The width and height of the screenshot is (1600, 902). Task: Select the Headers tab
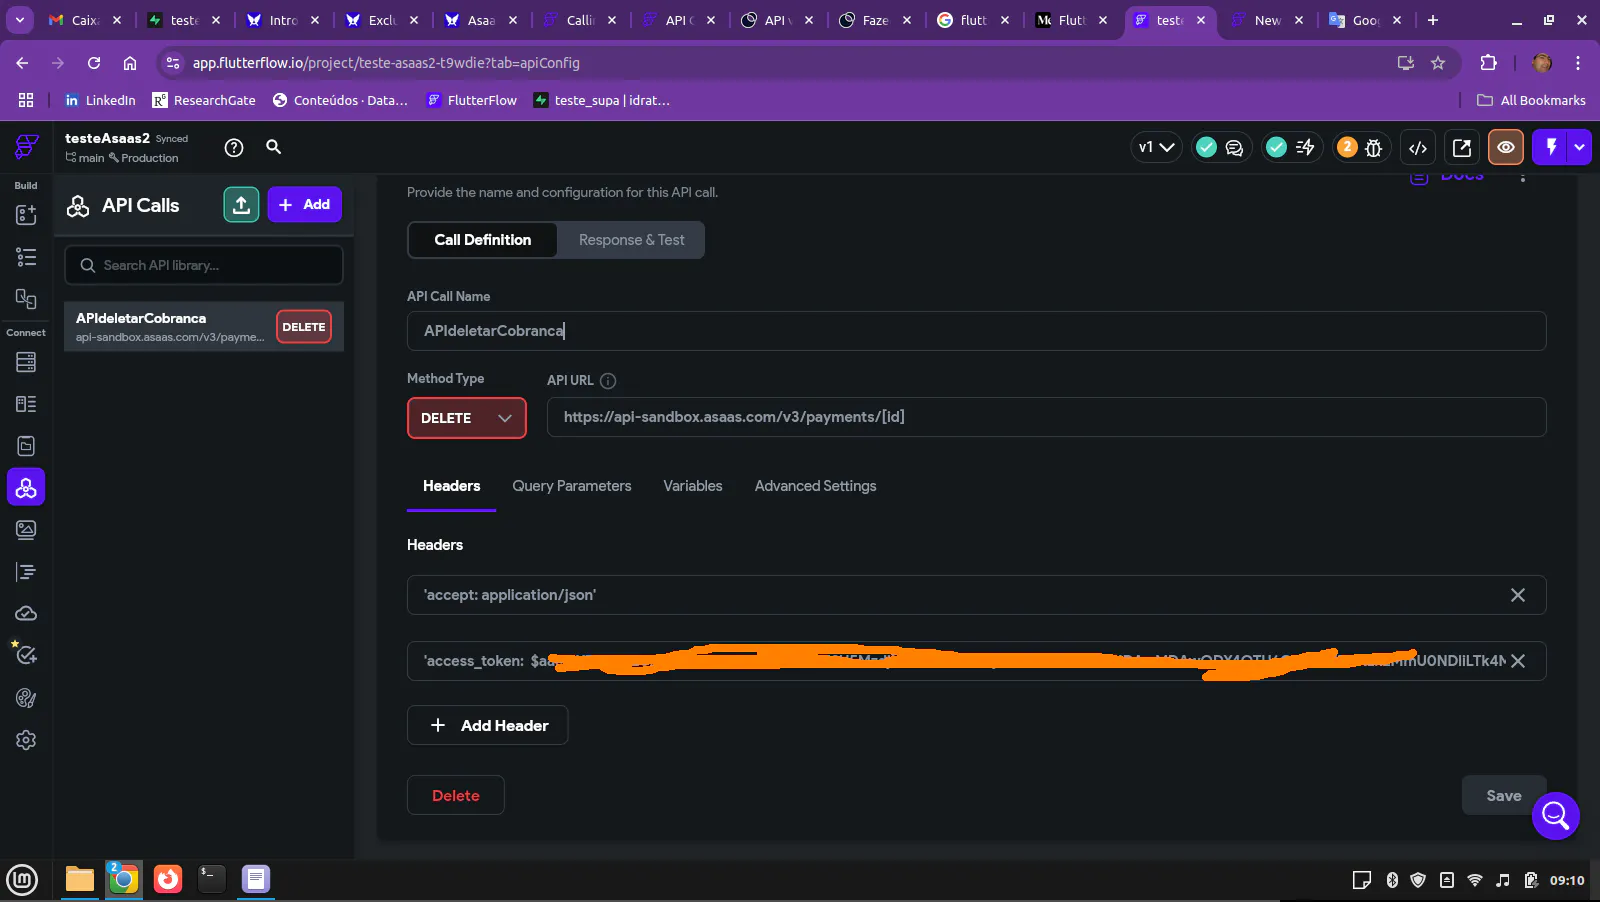(451, 486)
